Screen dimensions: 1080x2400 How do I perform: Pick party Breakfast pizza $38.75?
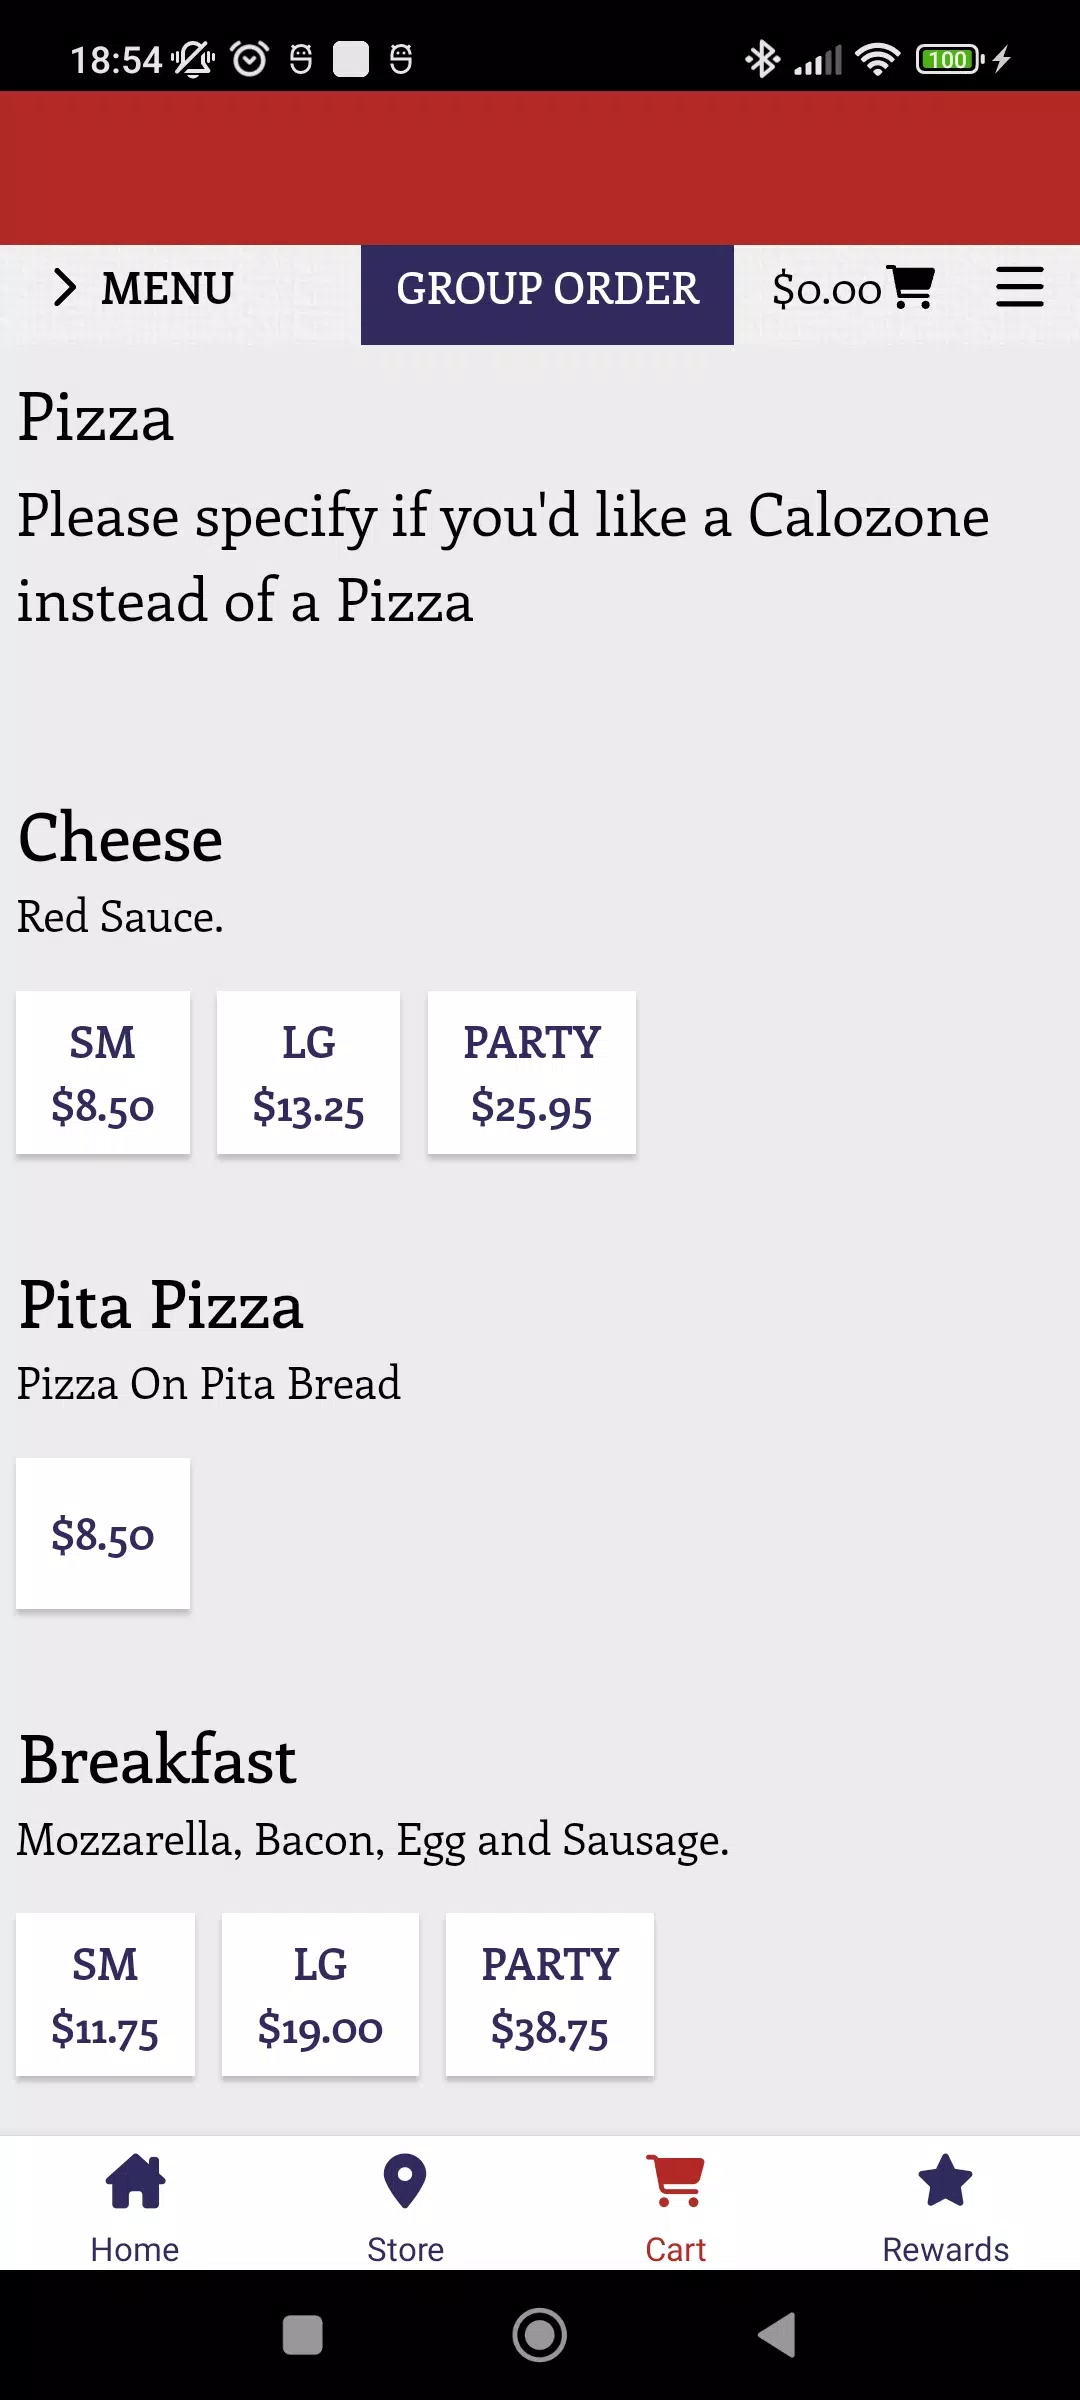click(x=550, y=1995)
